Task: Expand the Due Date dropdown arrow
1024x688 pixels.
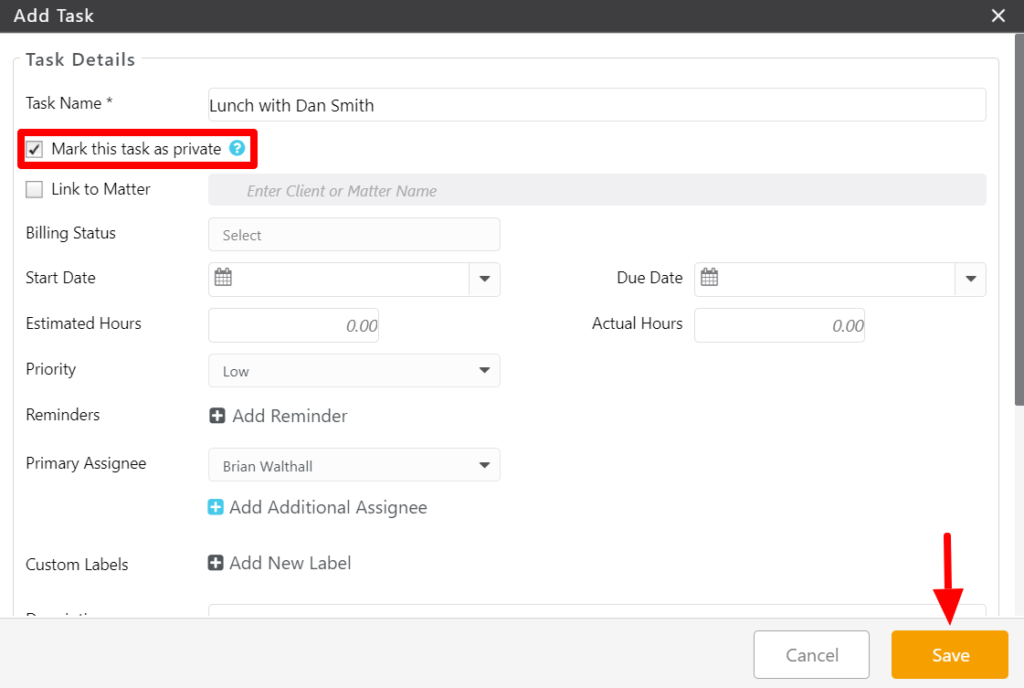Action: (970, 280)
